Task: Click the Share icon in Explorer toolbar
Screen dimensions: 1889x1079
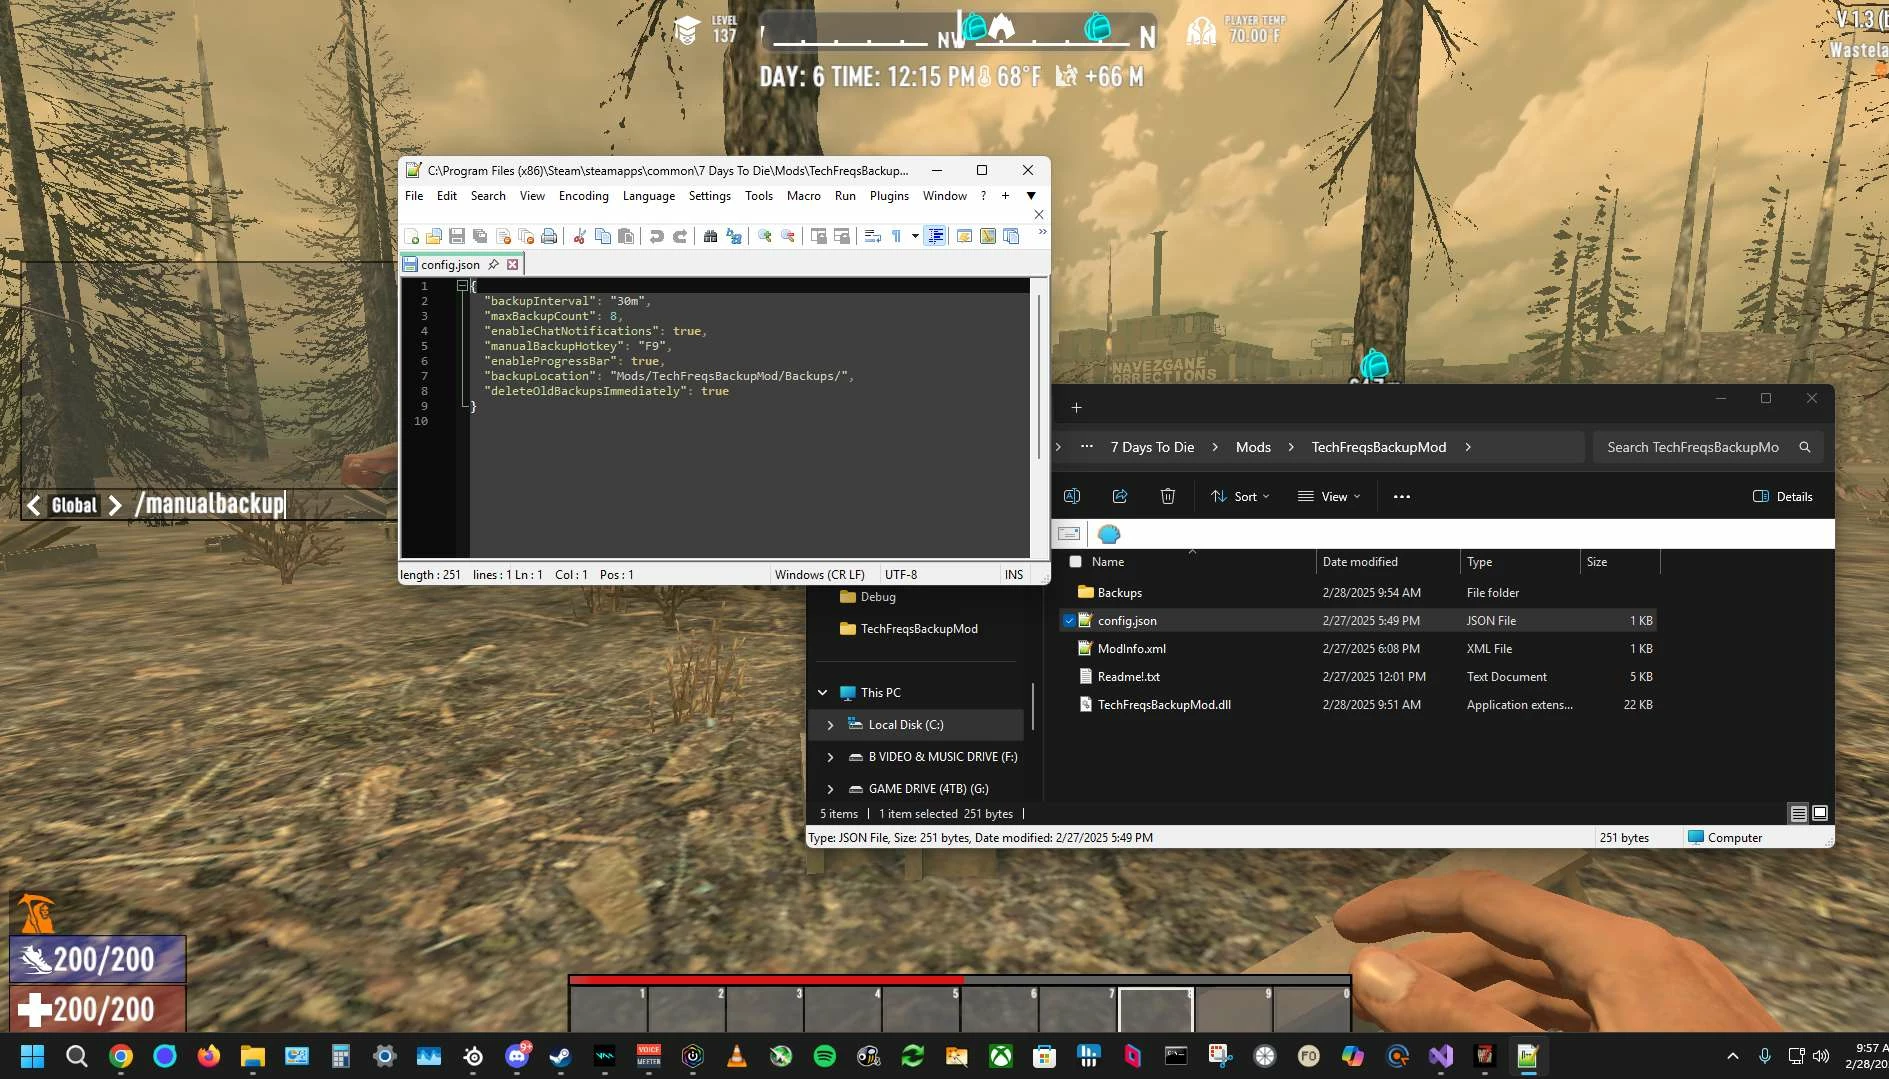Action: click(x=1120, y=496)
